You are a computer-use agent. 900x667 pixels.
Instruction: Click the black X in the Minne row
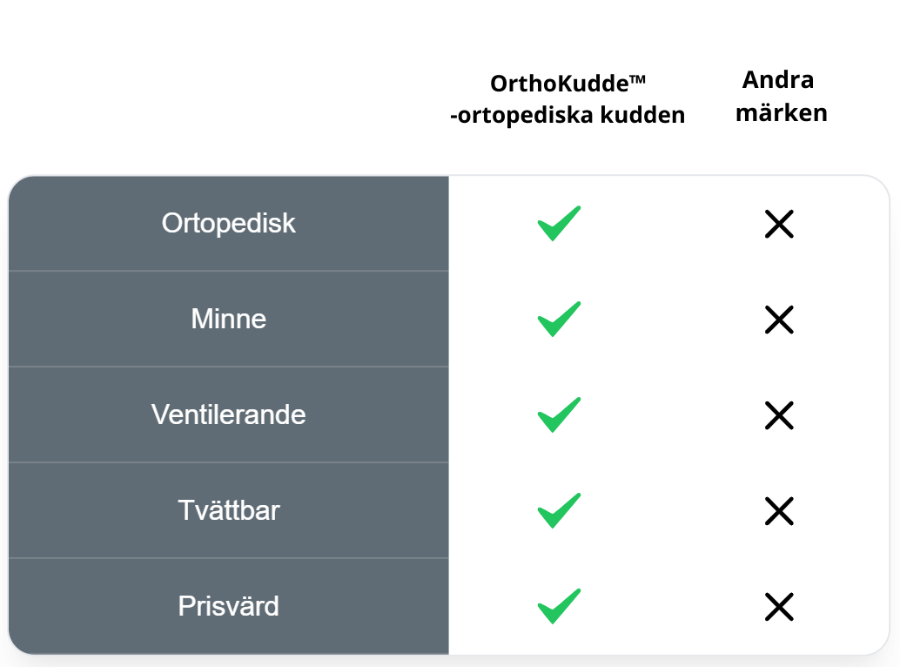coord(778,320)
